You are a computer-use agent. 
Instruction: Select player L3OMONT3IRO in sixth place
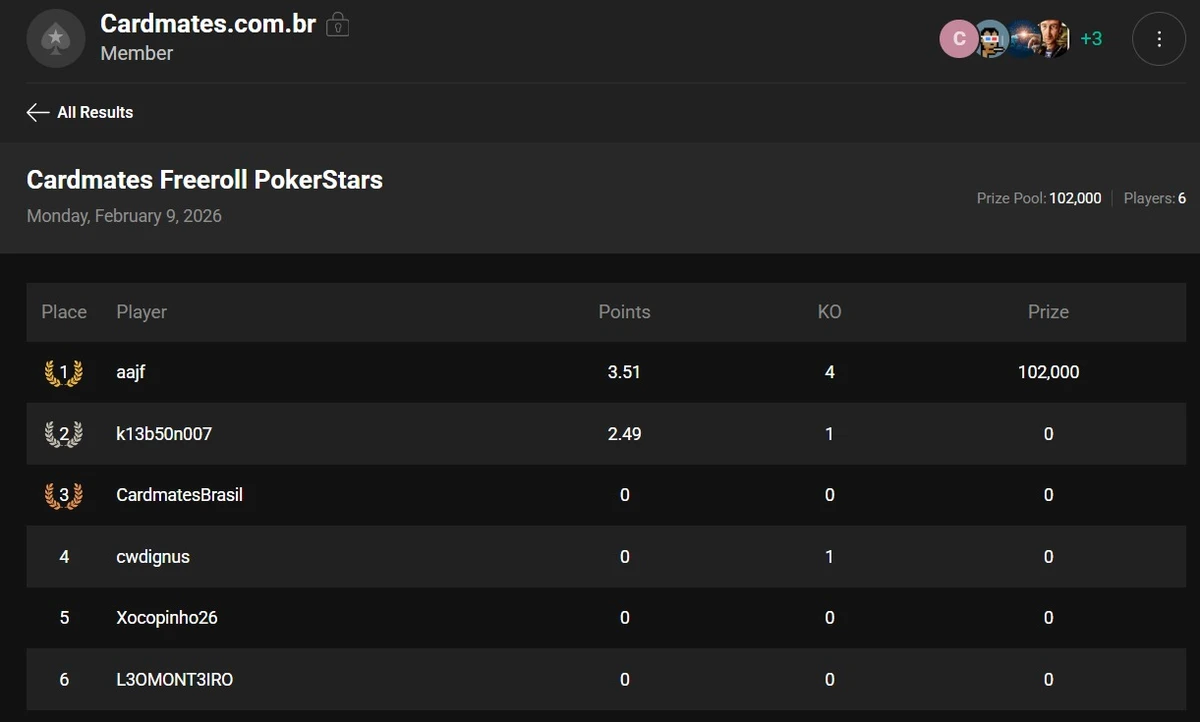pyautogui.click(x=174, y=680)
